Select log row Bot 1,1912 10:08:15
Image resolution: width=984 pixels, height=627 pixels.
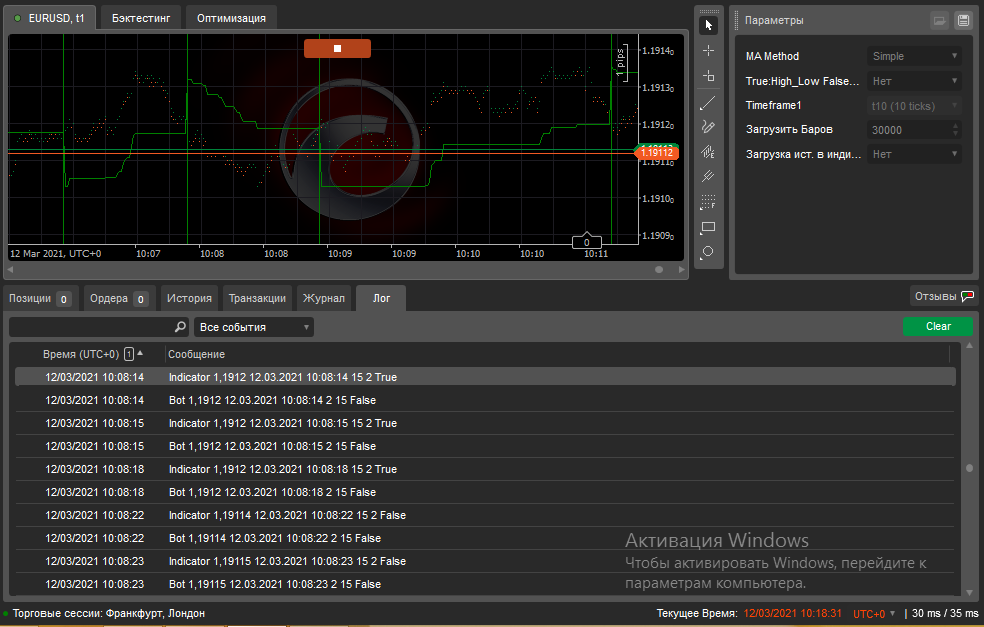[x=485, y=446]
